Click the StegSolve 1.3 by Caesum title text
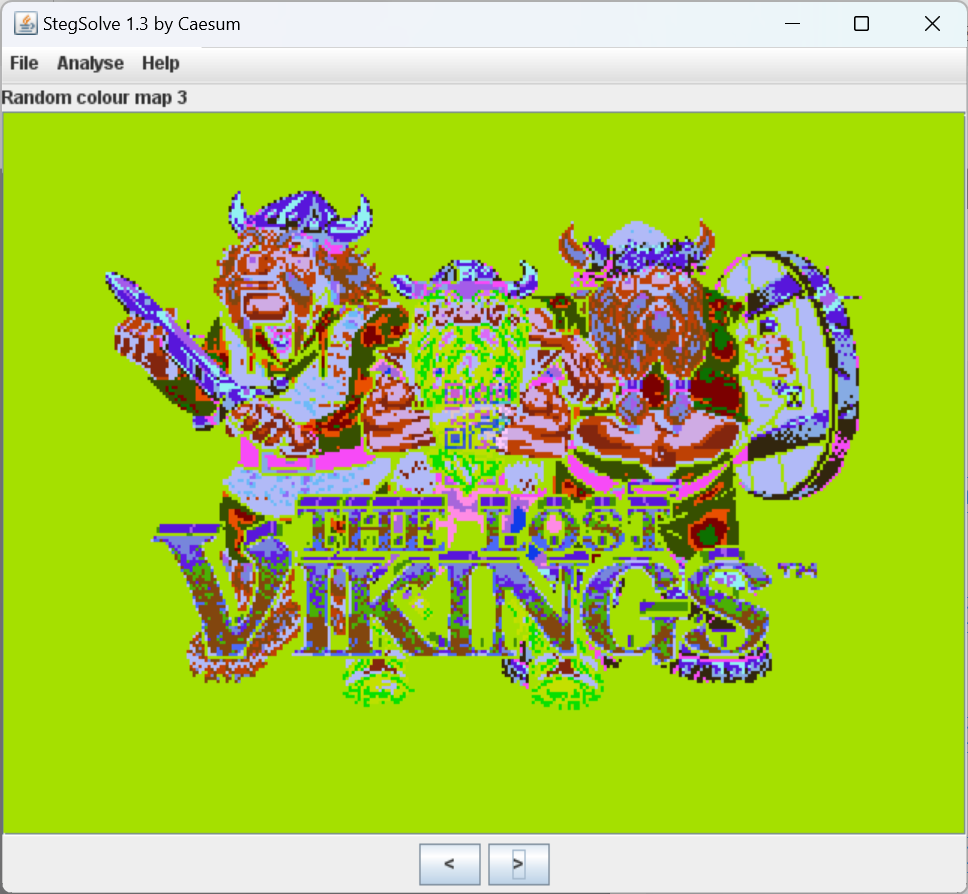 (141, 24)
